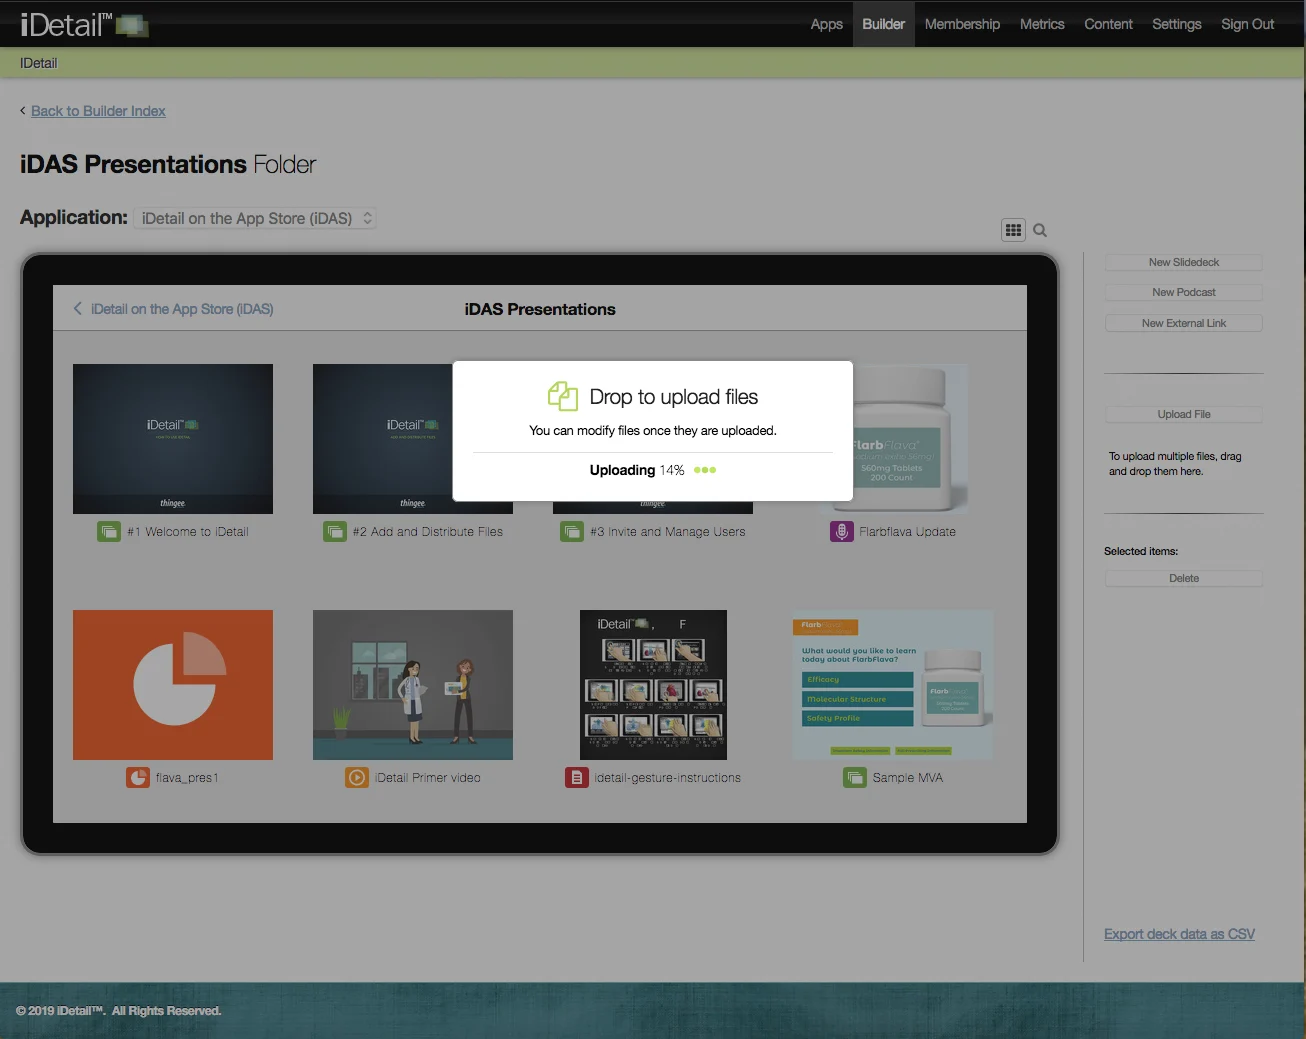Click the upload progress dots indicator

tap(705, 470)
